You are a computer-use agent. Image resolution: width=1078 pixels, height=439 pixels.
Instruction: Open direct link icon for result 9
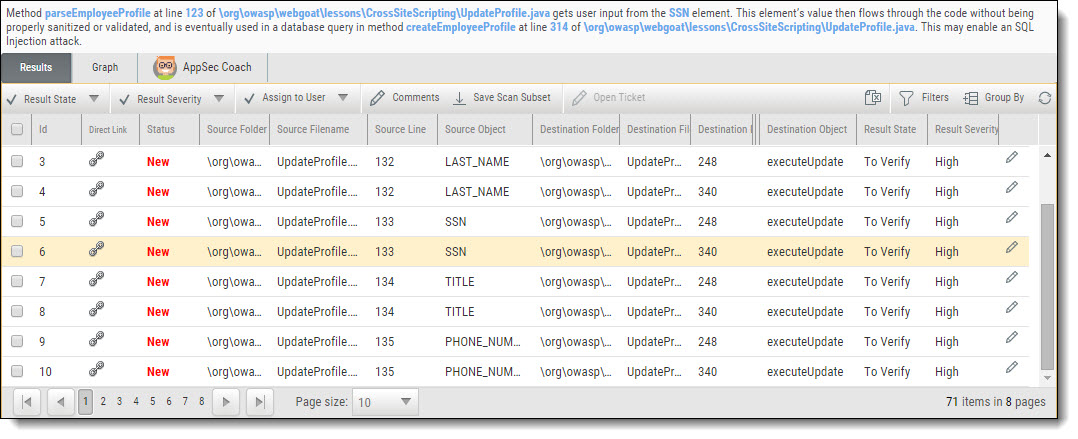click(96, 341)
